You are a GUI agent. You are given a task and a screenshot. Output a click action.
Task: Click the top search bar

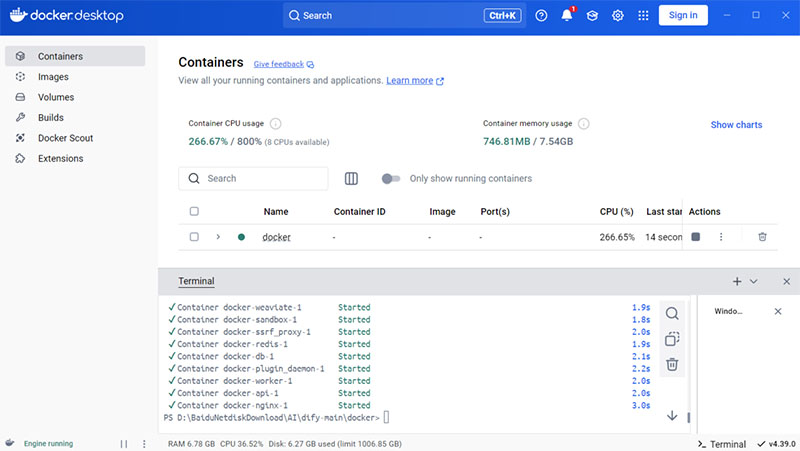404,15
